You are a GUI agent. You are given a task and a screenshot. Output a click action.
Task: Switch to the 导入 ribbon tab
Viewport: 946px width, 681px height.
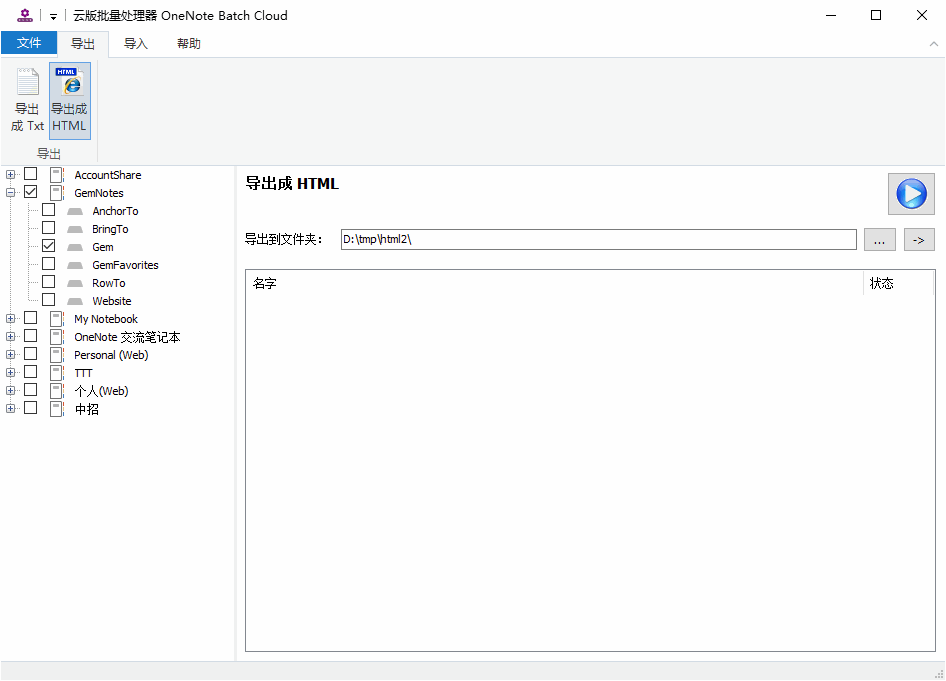(x=136, y=44)
